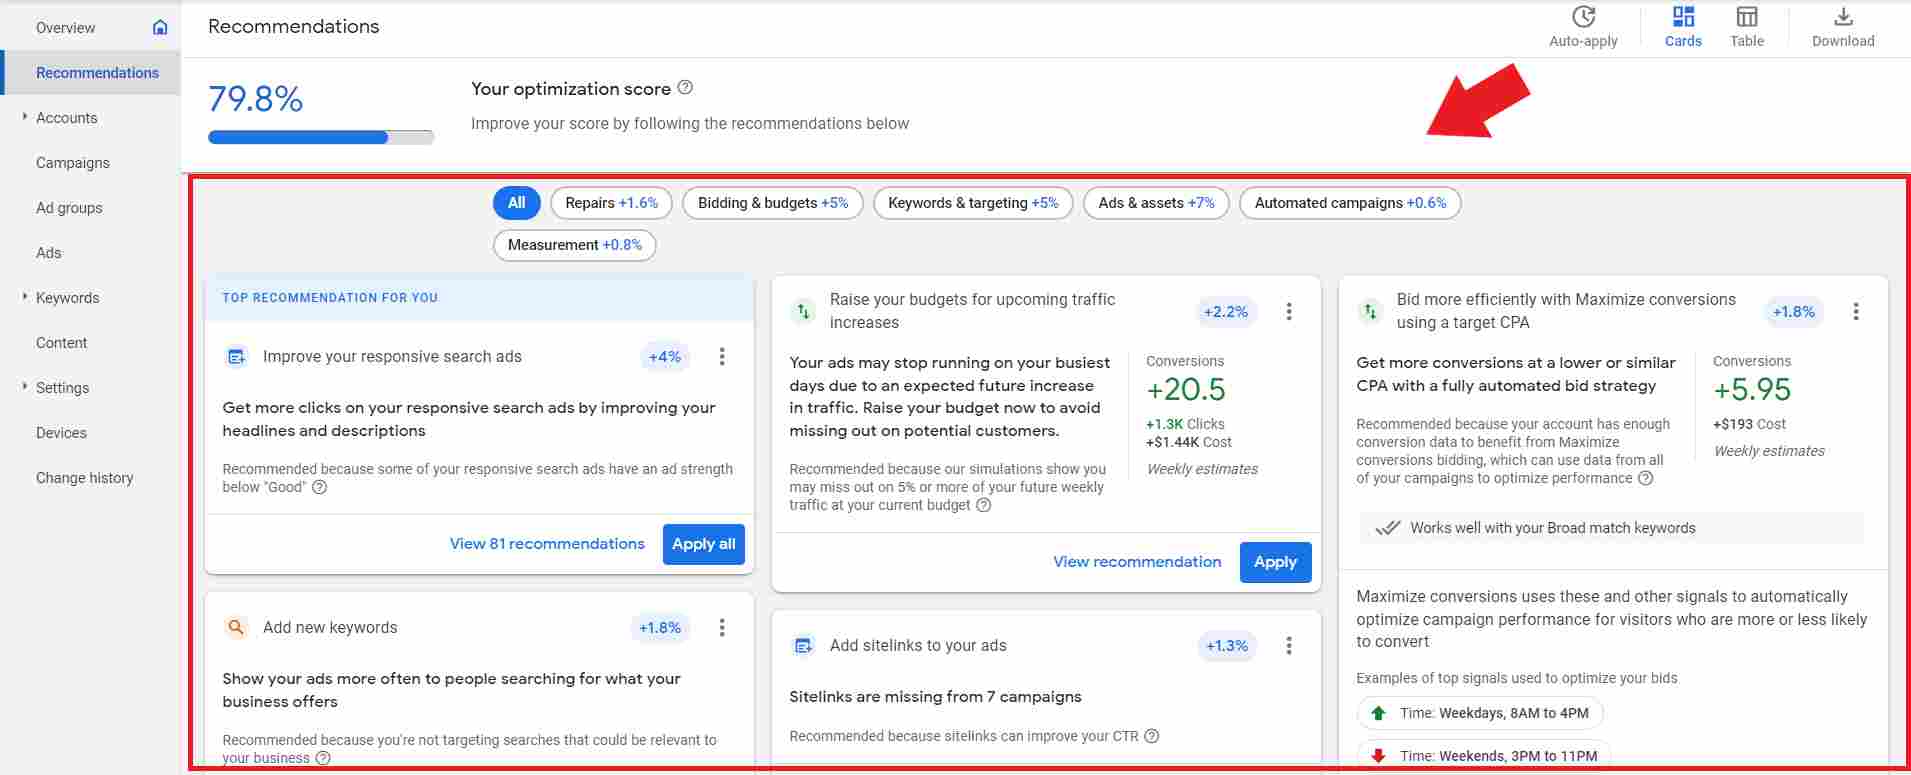1911x775 pixels.
Task: Filter by Automated campaigns +0.6%
Action: point(1350,203)
